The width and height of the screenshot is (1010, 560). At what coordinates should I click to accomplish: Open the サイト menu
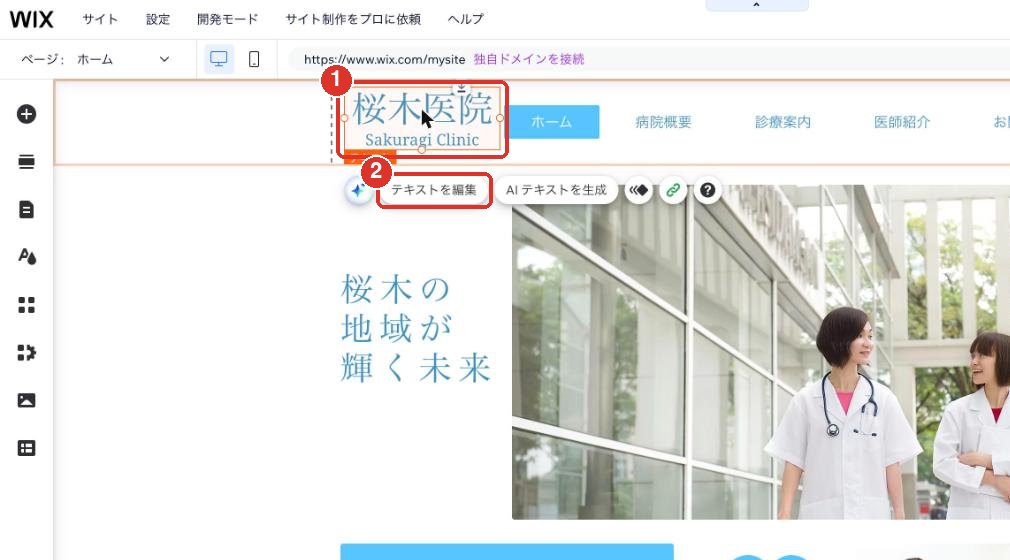(x=100, y=19)
